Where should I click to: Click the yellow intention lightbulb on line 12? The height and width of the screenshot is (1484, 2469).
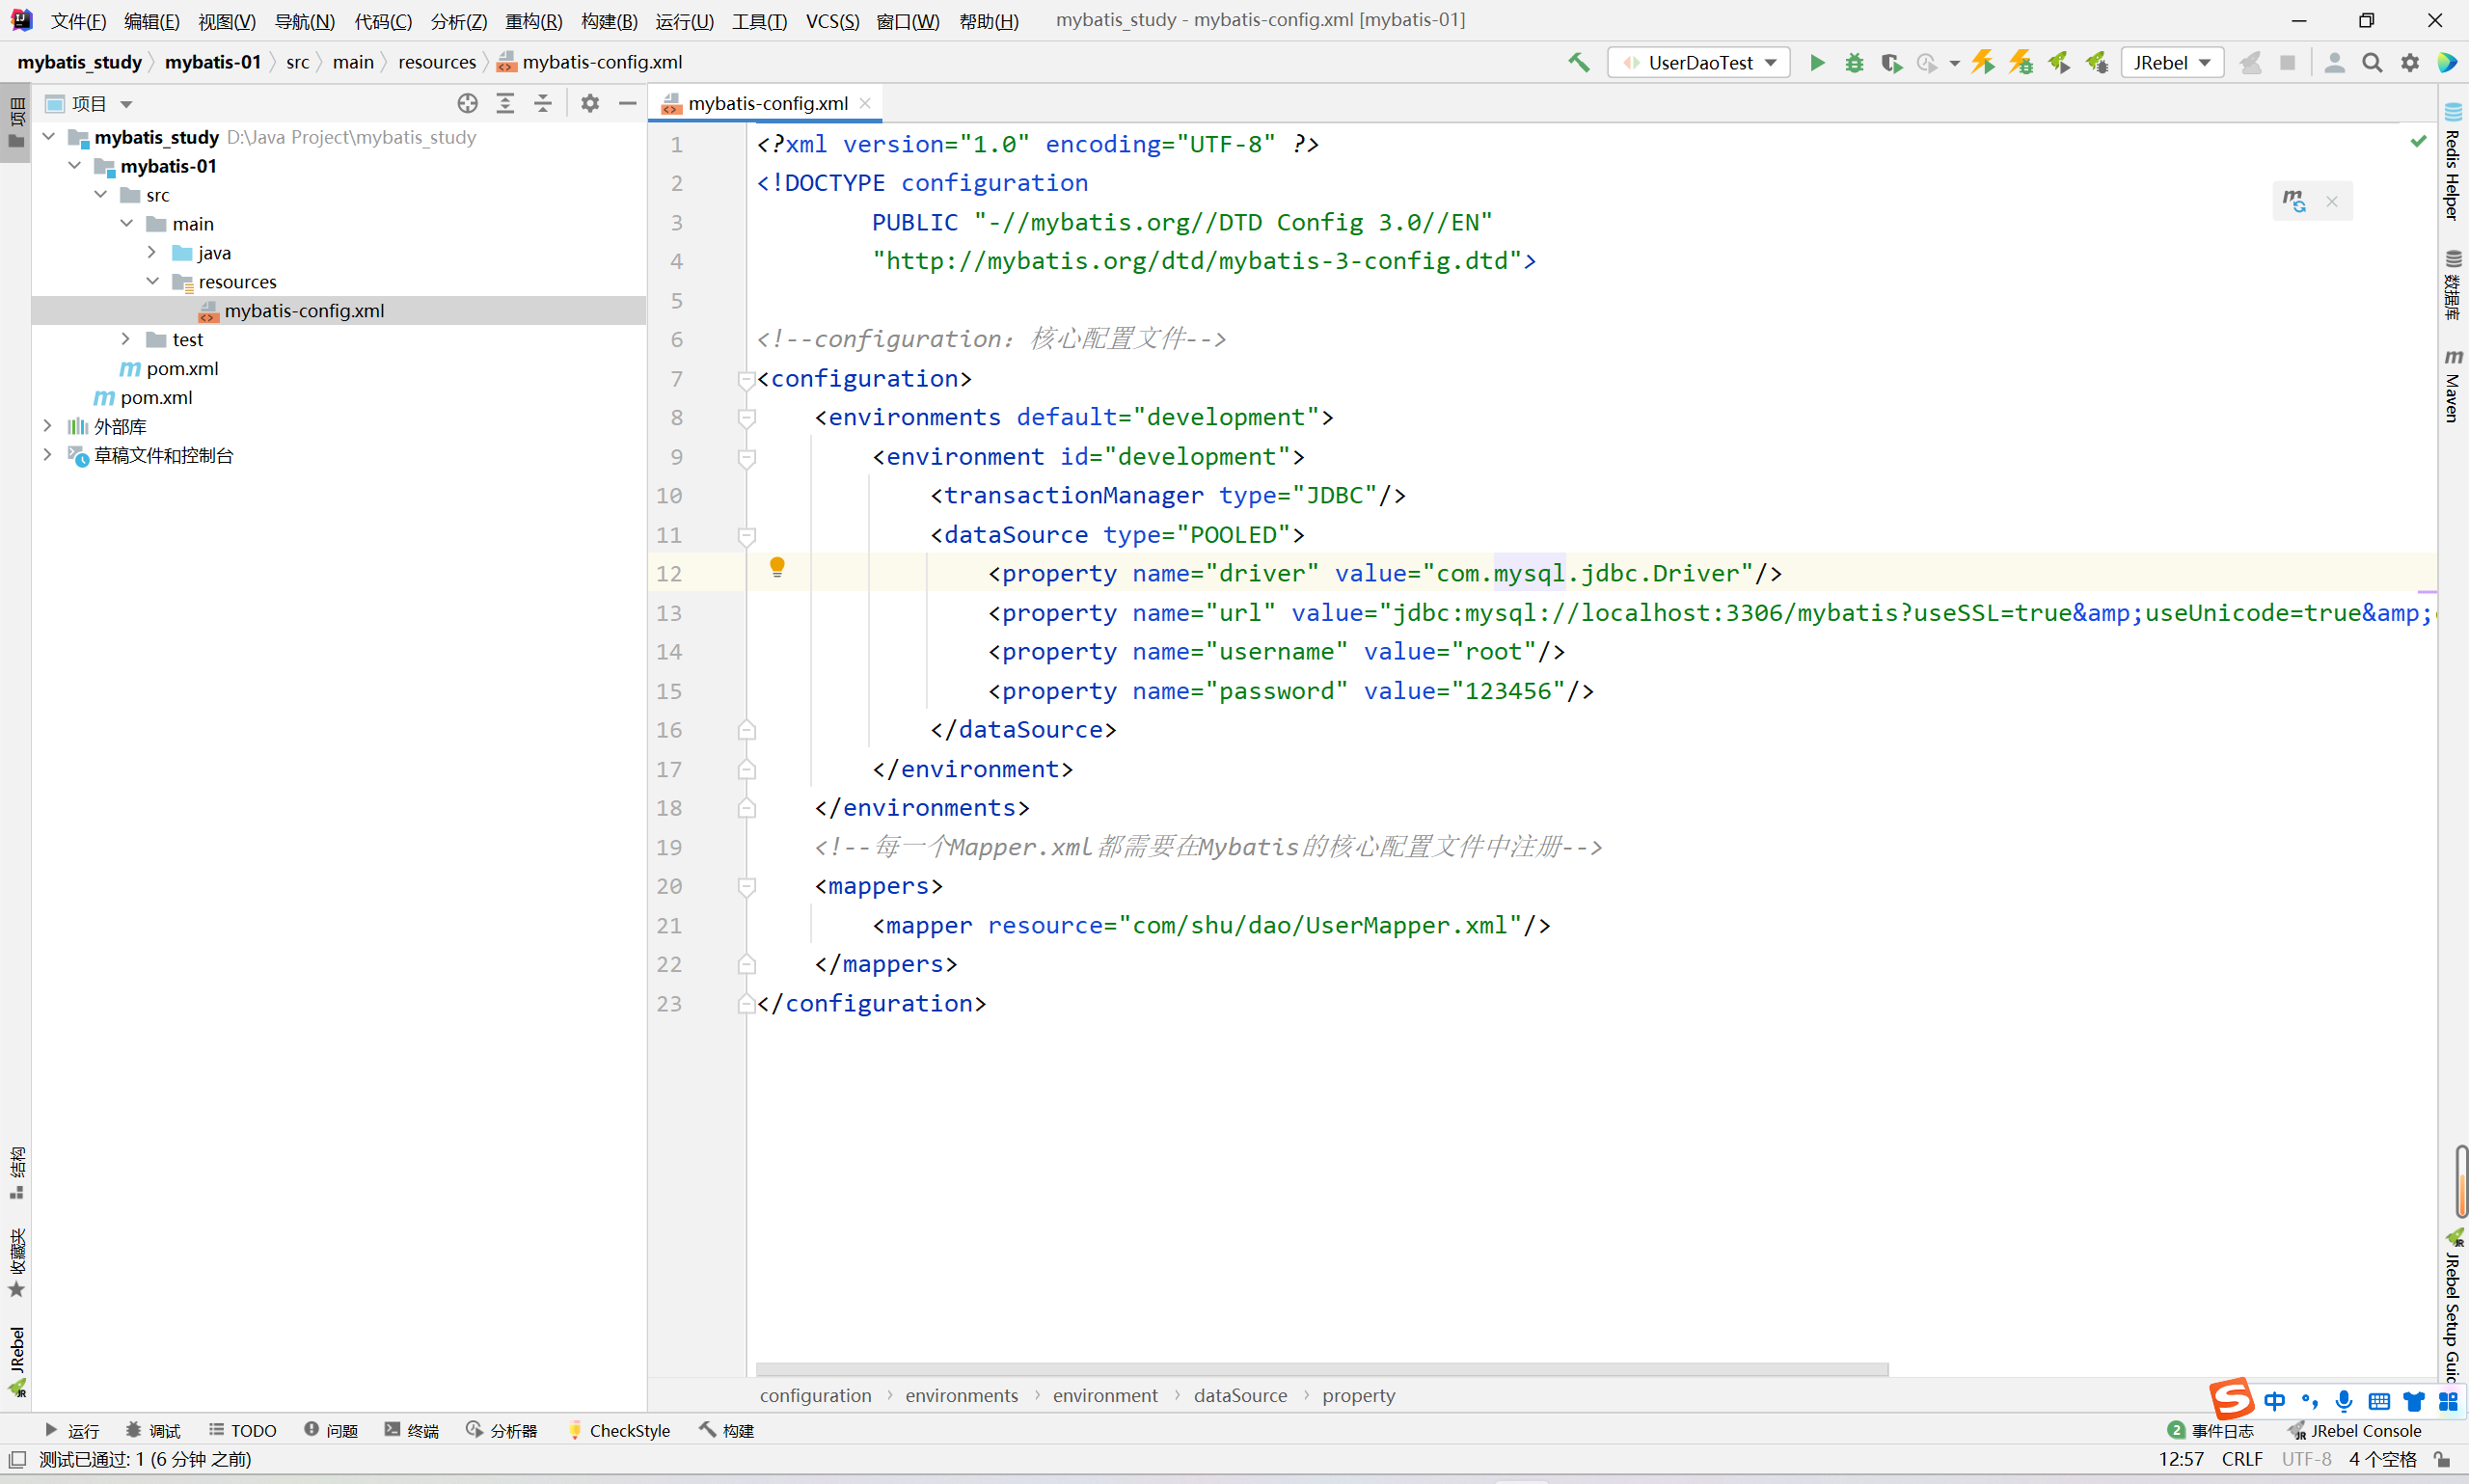coord(777,568)
